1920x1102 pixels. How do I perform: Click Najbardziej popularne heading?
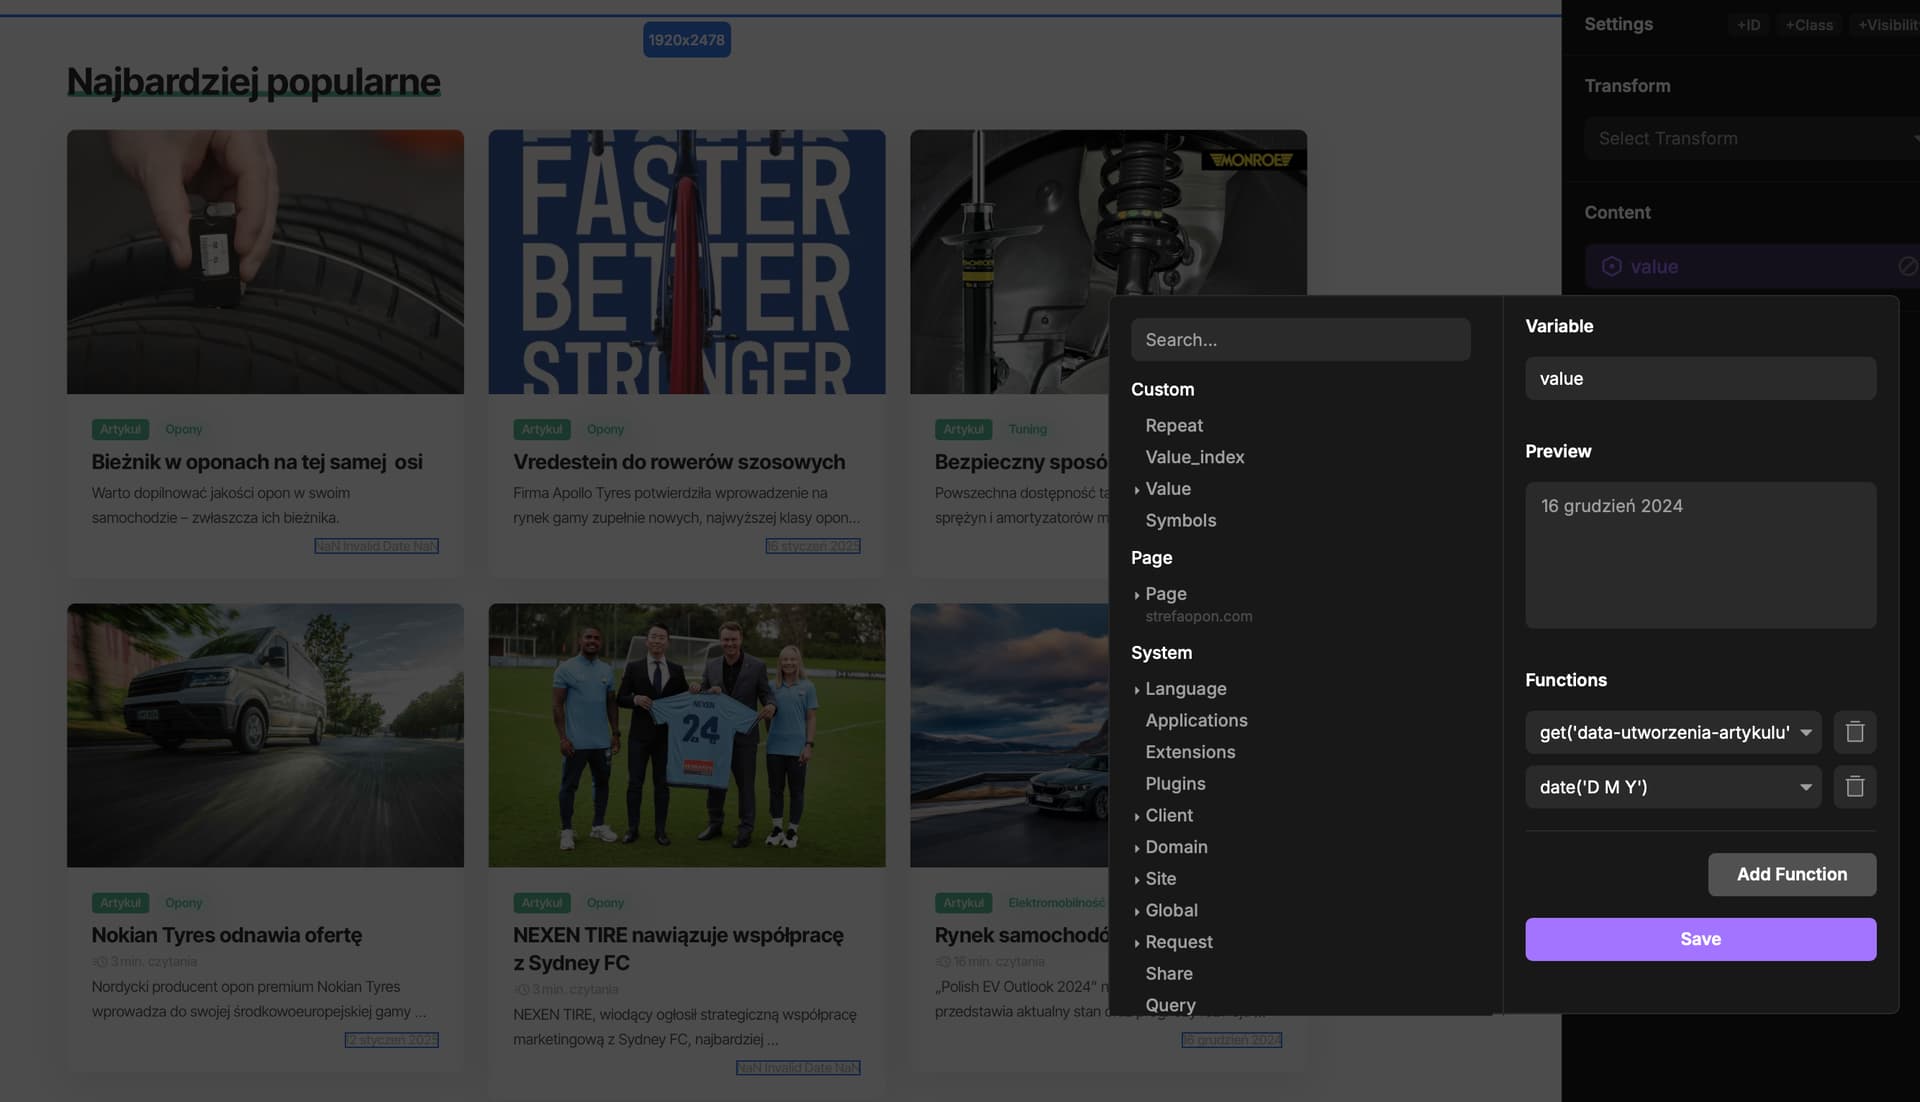tap(253, 82)
